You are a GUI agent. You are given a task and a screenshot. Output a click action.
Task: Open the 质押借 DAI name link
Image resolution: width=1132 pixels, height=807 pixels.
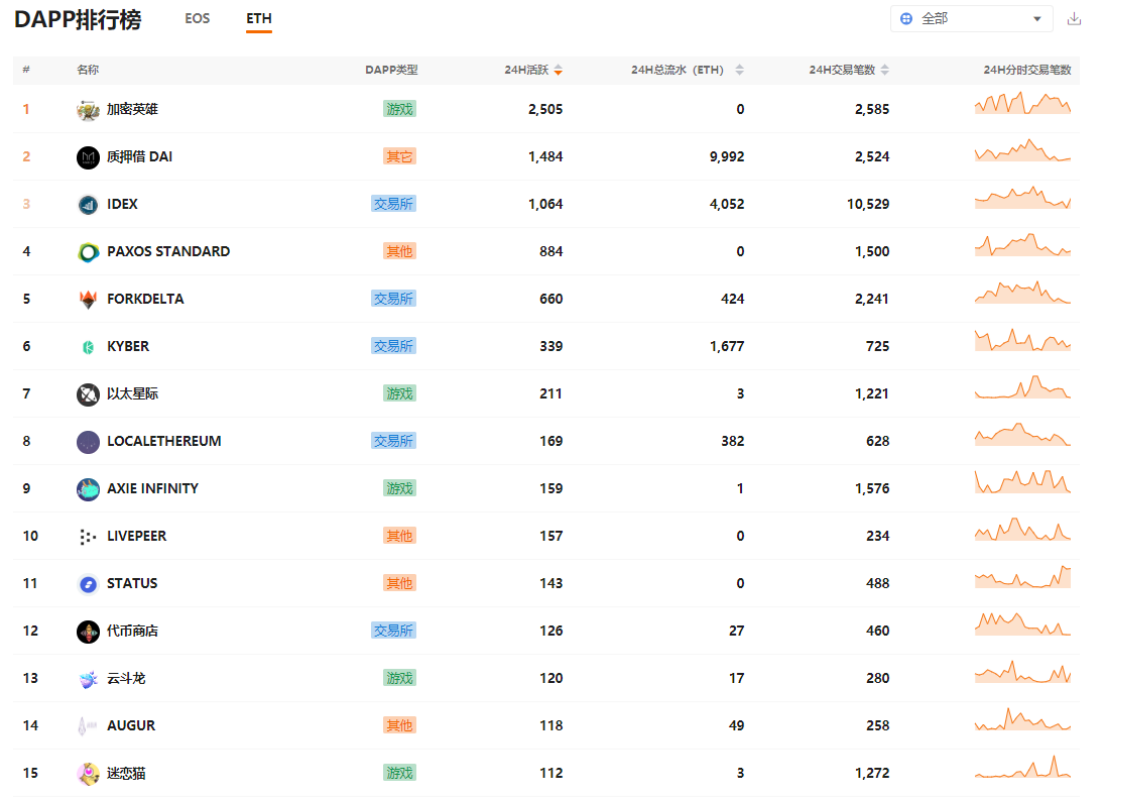pyautogui.click(x=139, y=157)
